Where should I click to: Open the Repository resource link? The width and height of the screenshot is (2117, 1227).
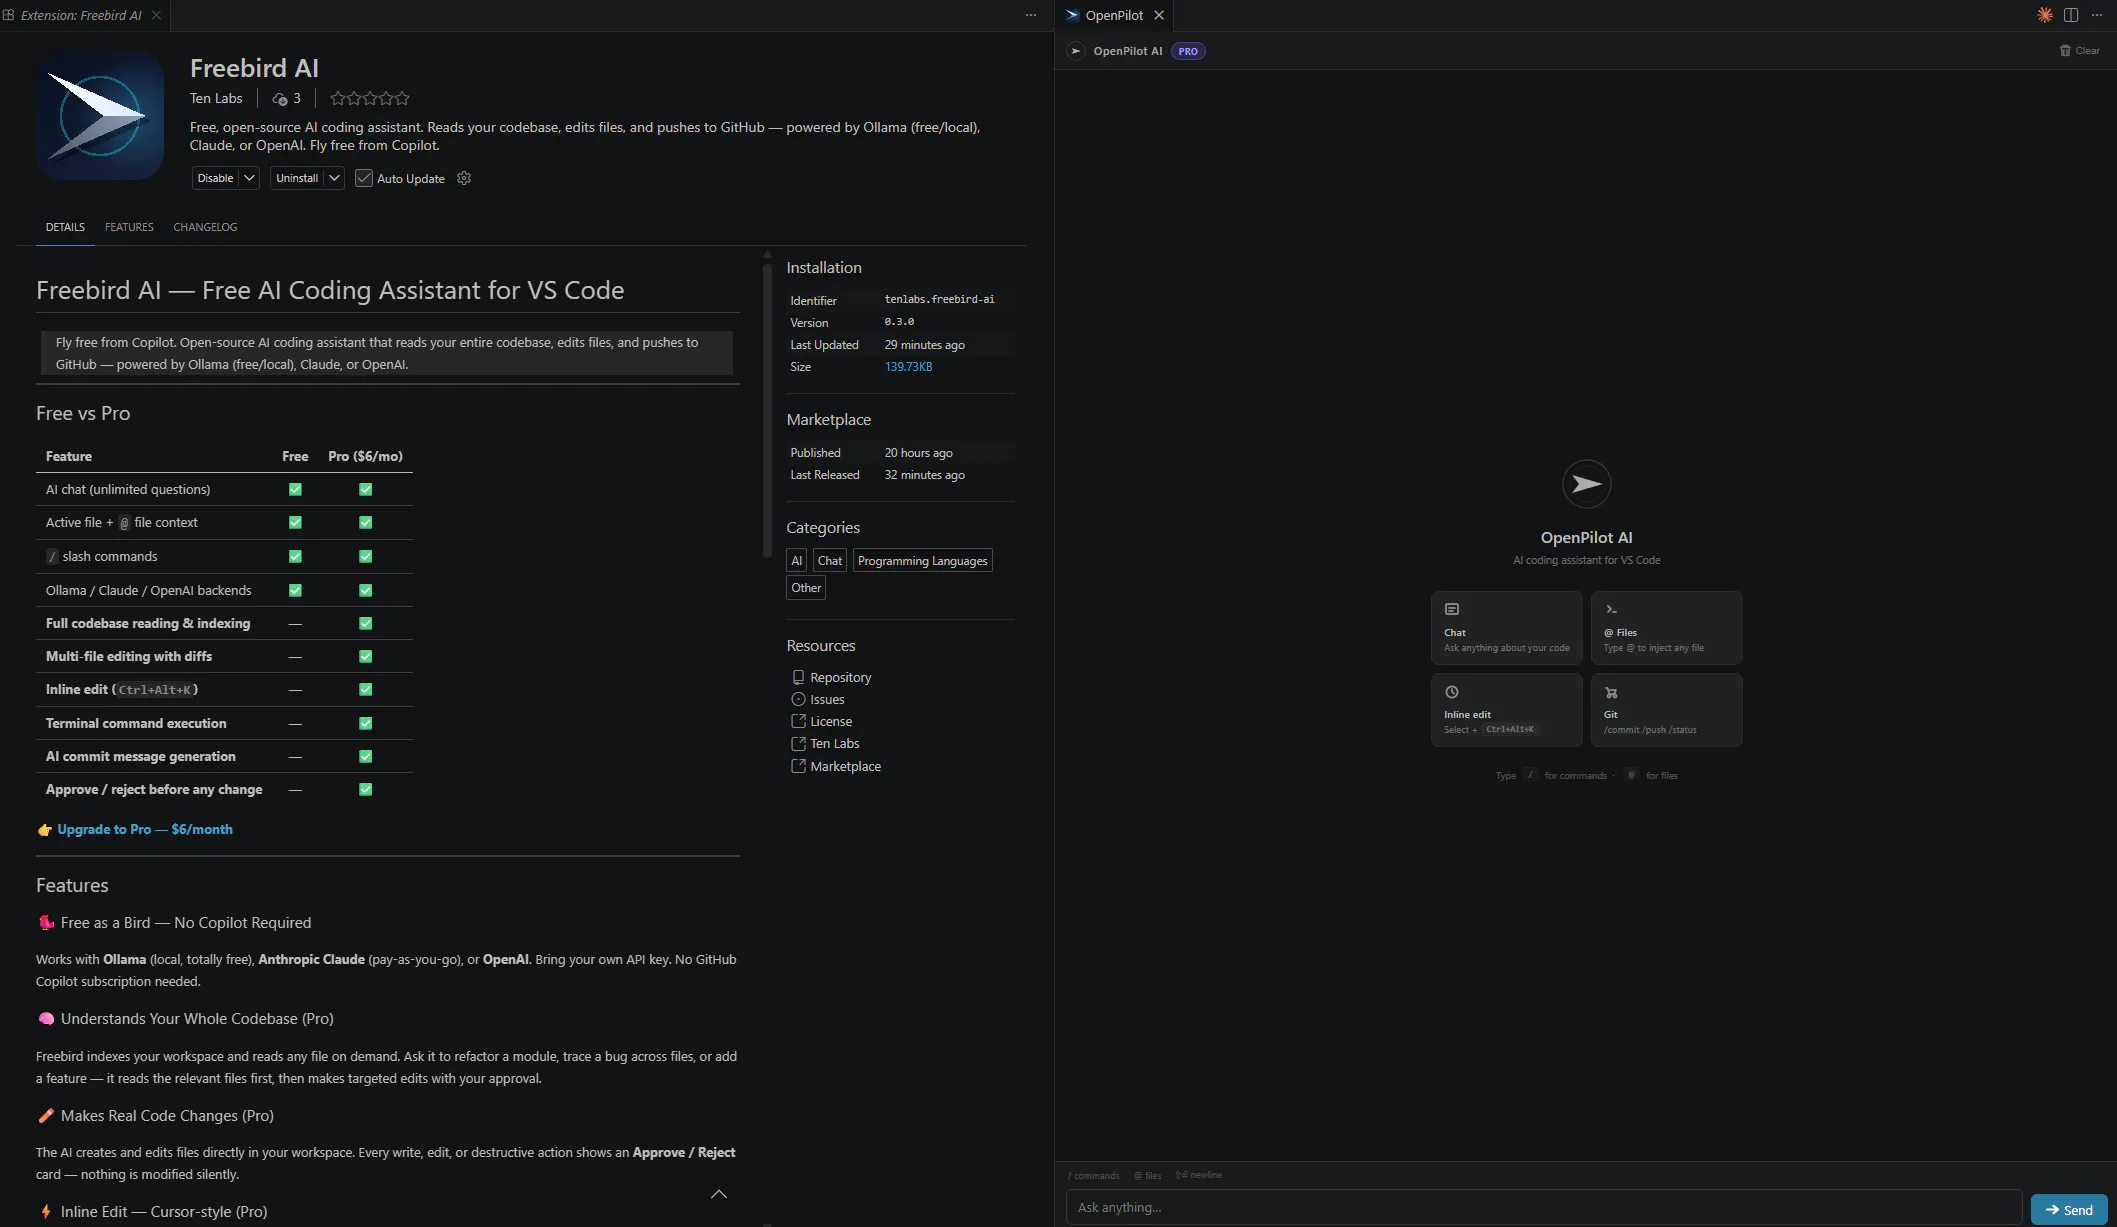840,677
